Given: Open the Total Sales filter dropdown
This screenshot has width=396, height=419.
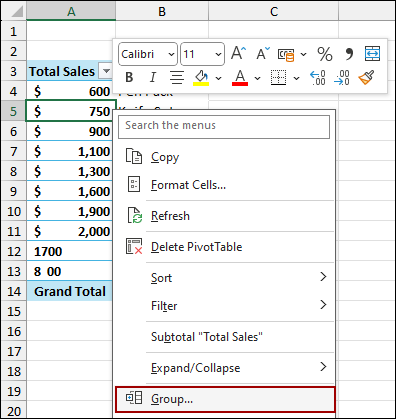Looking at the screenshot, I should [106, 71].
